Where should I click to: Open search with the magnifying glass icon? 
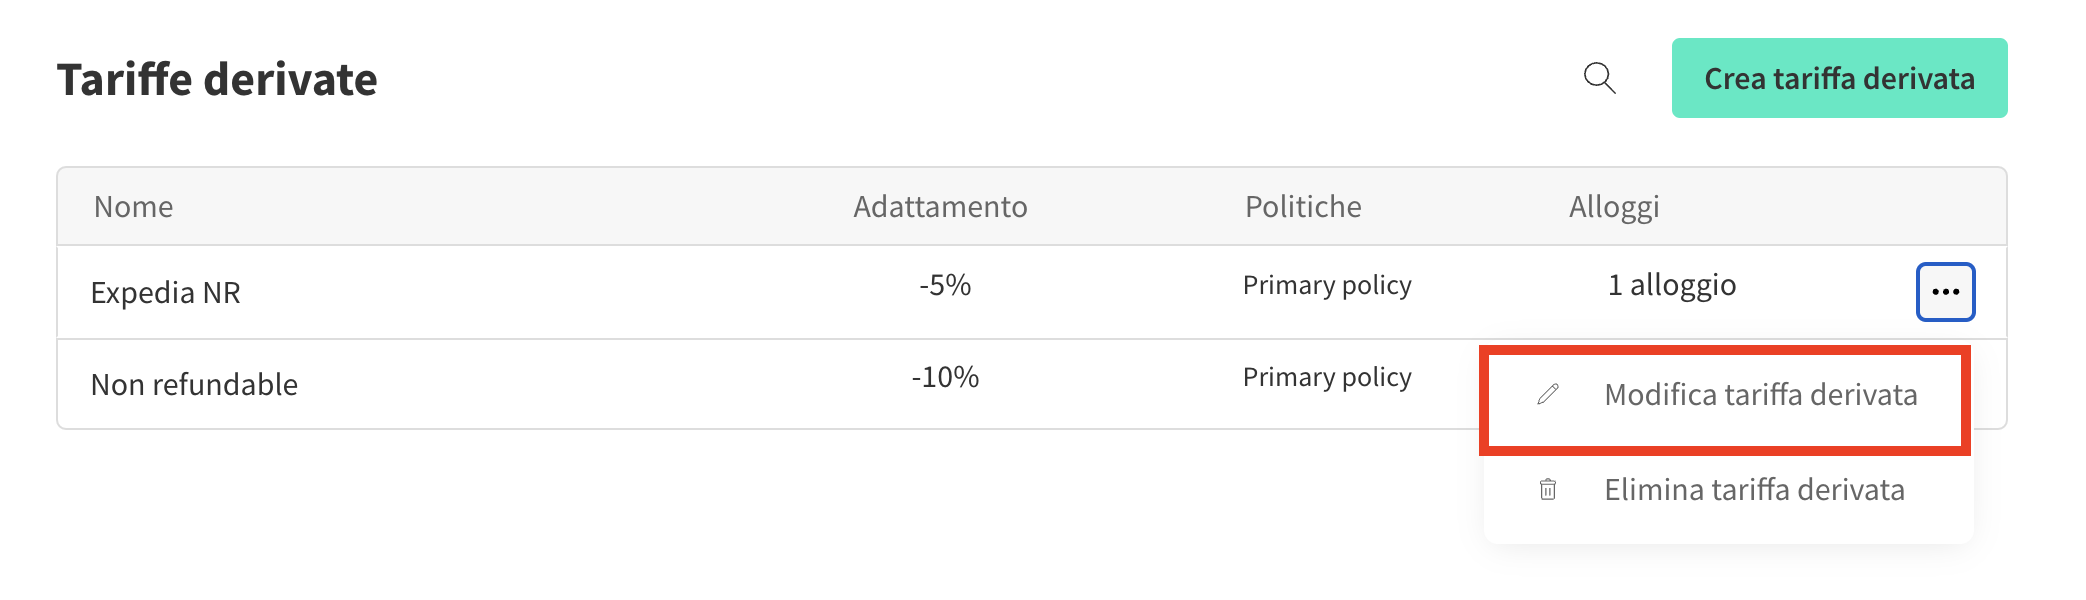pyautogui.click(x=1600, y=78)
